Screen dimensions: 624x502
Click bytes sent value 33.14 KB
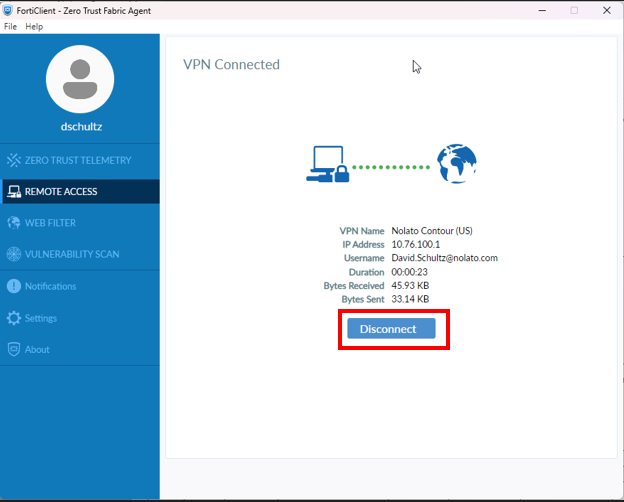pyautogui.click(x=410, y=299)
